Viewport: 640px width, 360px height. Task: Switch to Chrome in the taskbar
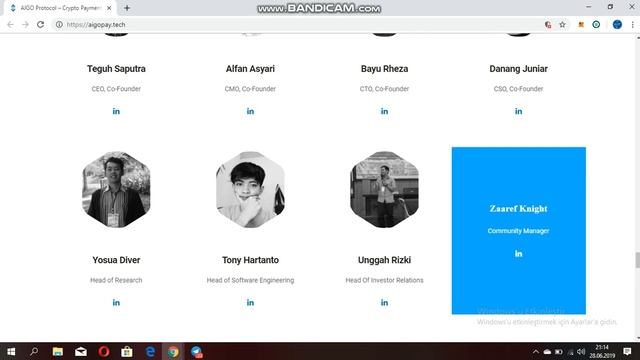point(173,351)
